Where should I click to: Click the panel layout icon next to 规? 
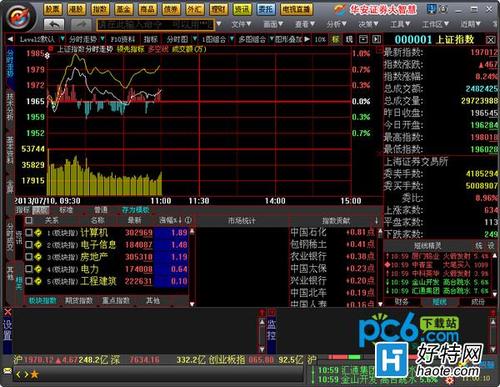363,39
